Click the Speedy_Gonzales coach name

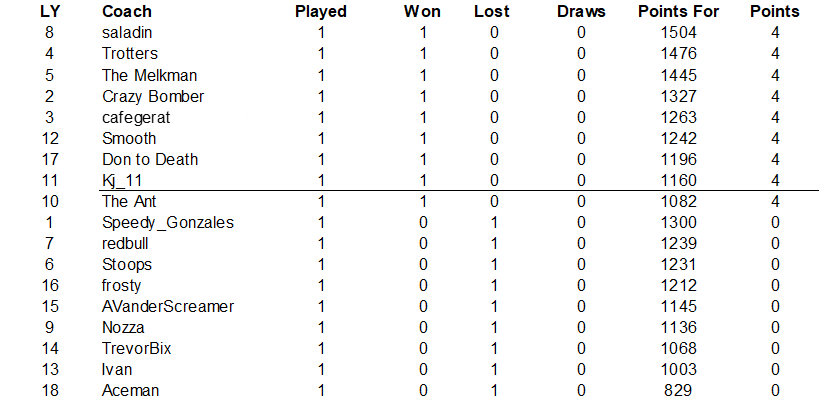(168, 222)
